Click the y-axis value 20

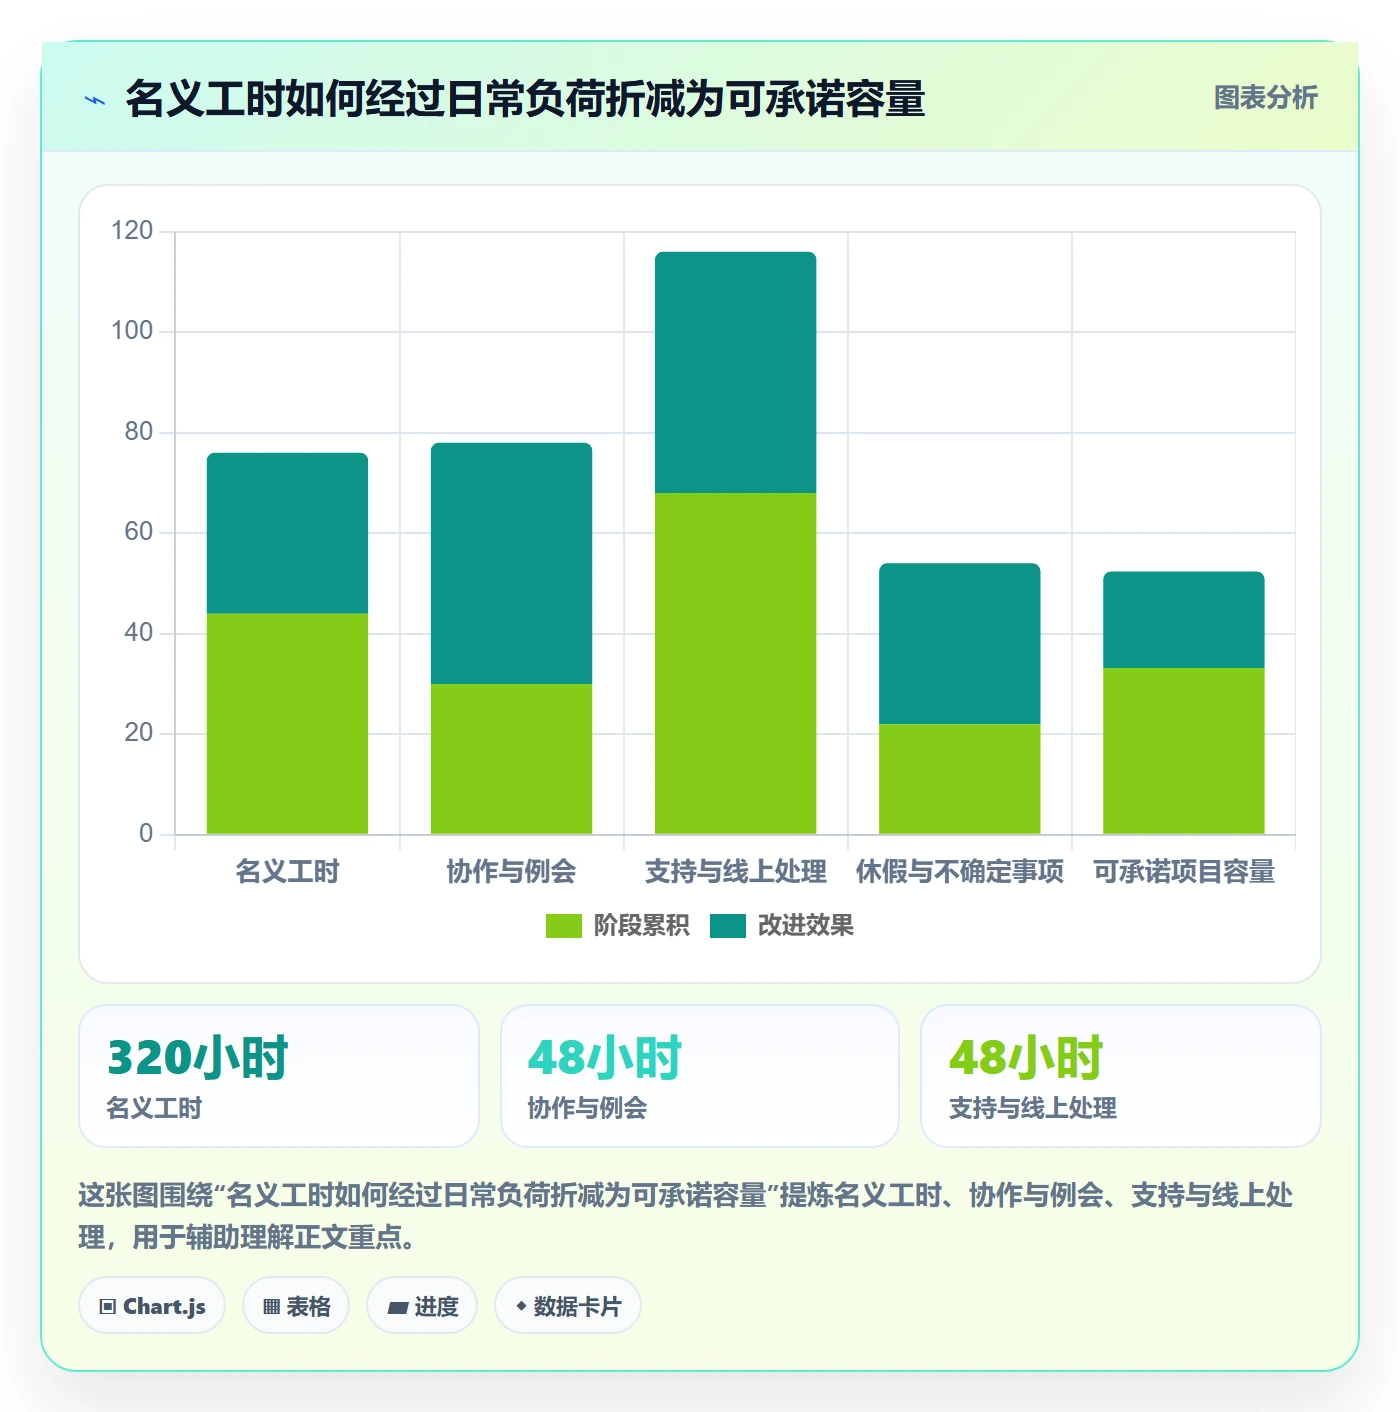(x=138, y=733)
